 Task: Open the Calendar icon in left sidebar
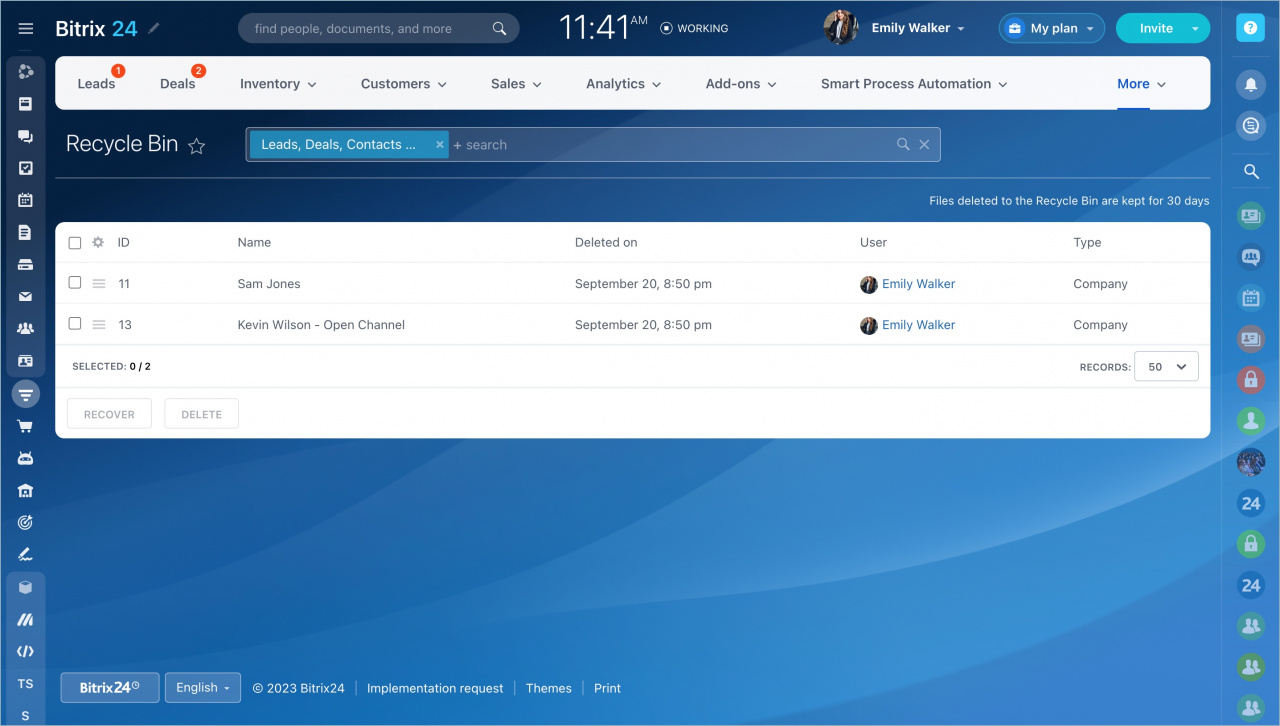pyautogui.click(x=26, y=200)
